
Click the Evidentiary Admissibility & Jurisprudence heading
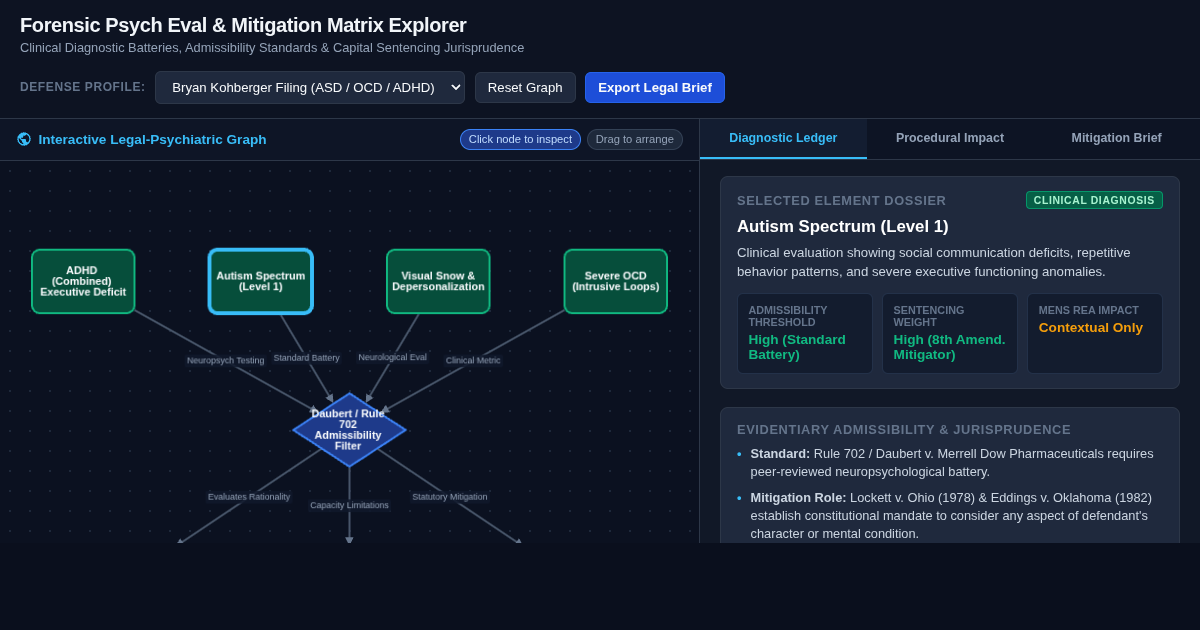pos(904,429)
